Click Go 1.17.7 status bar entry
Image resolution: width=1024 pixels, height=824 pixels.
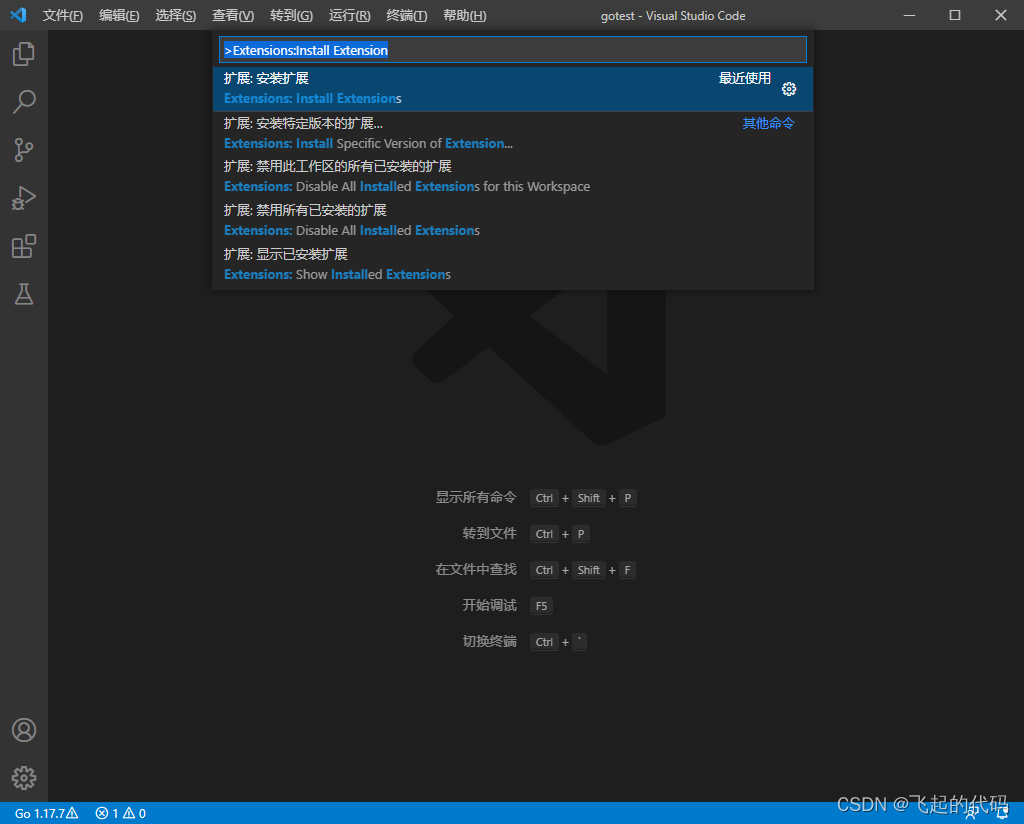(x=46, y=814)
